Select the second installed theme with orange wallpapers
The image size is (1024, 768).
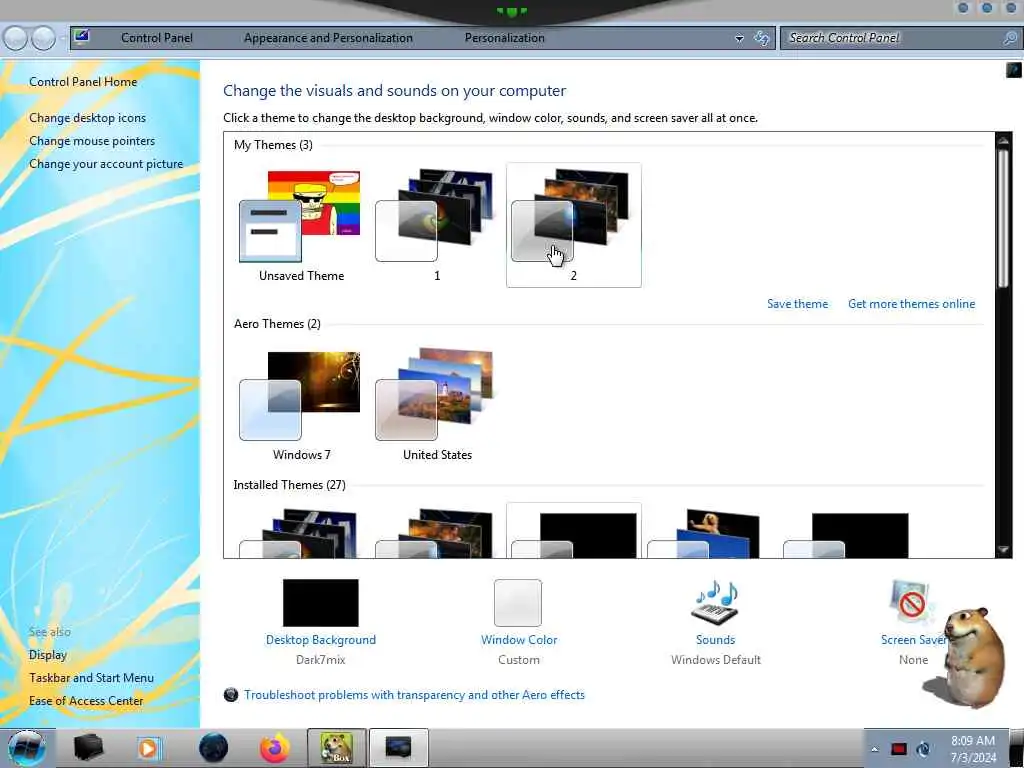[436, 534]
